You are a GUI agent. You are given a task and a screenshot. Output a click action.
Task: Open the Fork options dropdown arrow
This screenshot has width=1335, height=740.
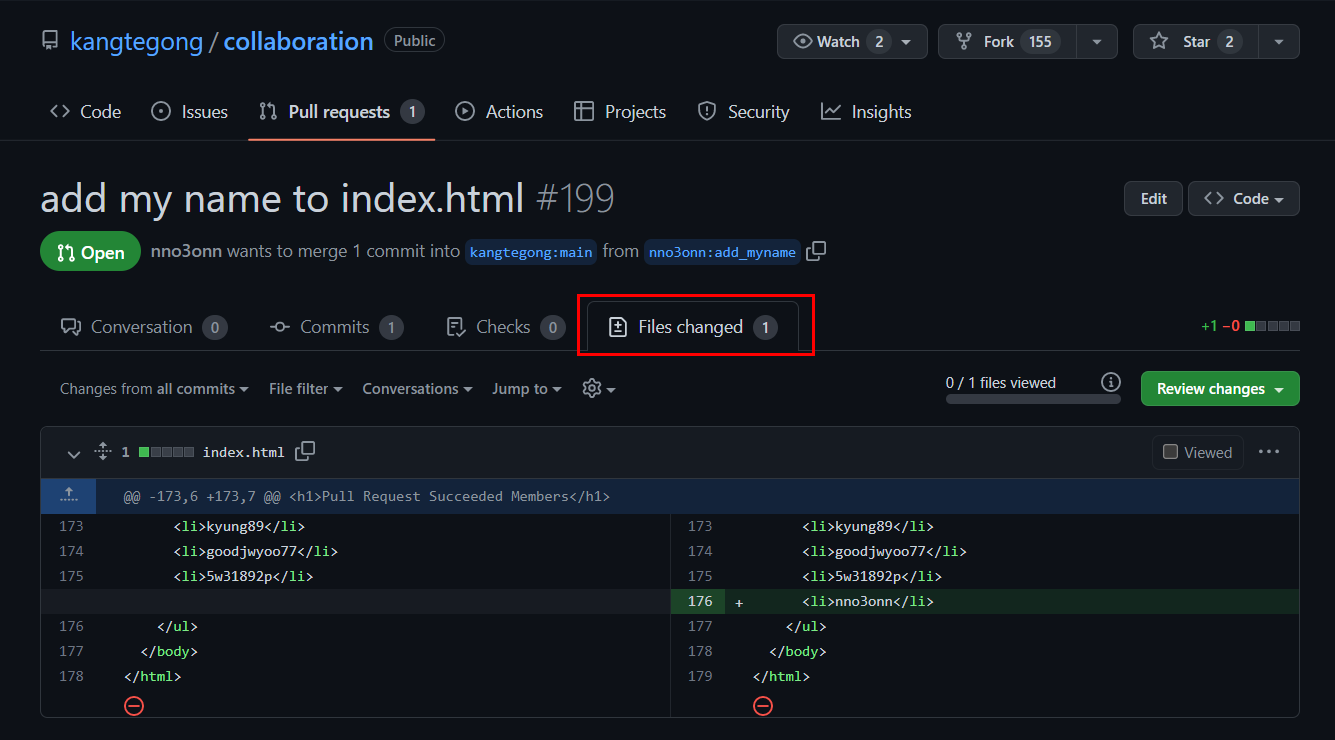1097,41
